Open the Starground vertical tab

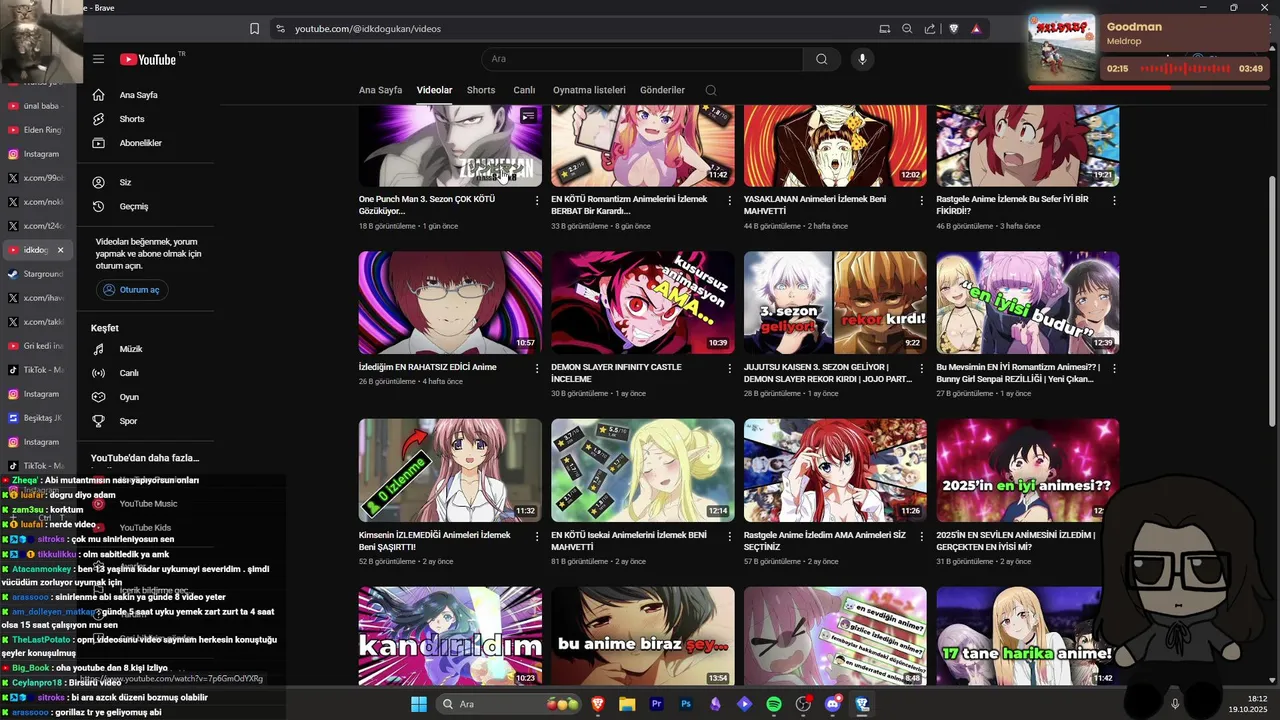[36, 274]
